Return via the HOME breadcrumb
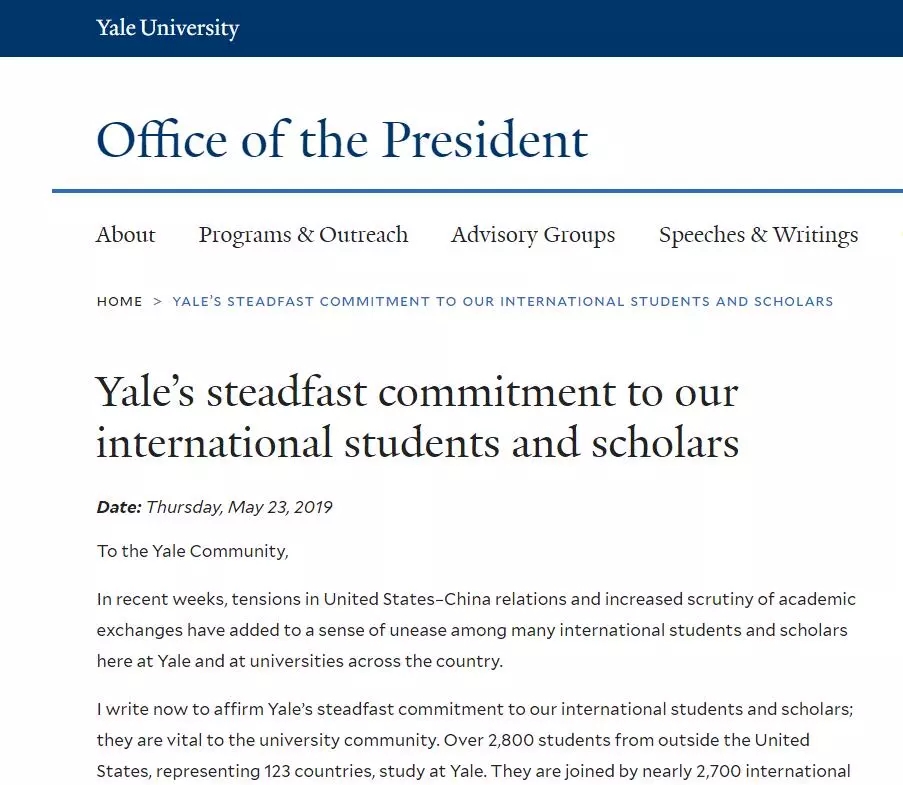The height and width of the screenshot is (785, 903). pos(119,301)
